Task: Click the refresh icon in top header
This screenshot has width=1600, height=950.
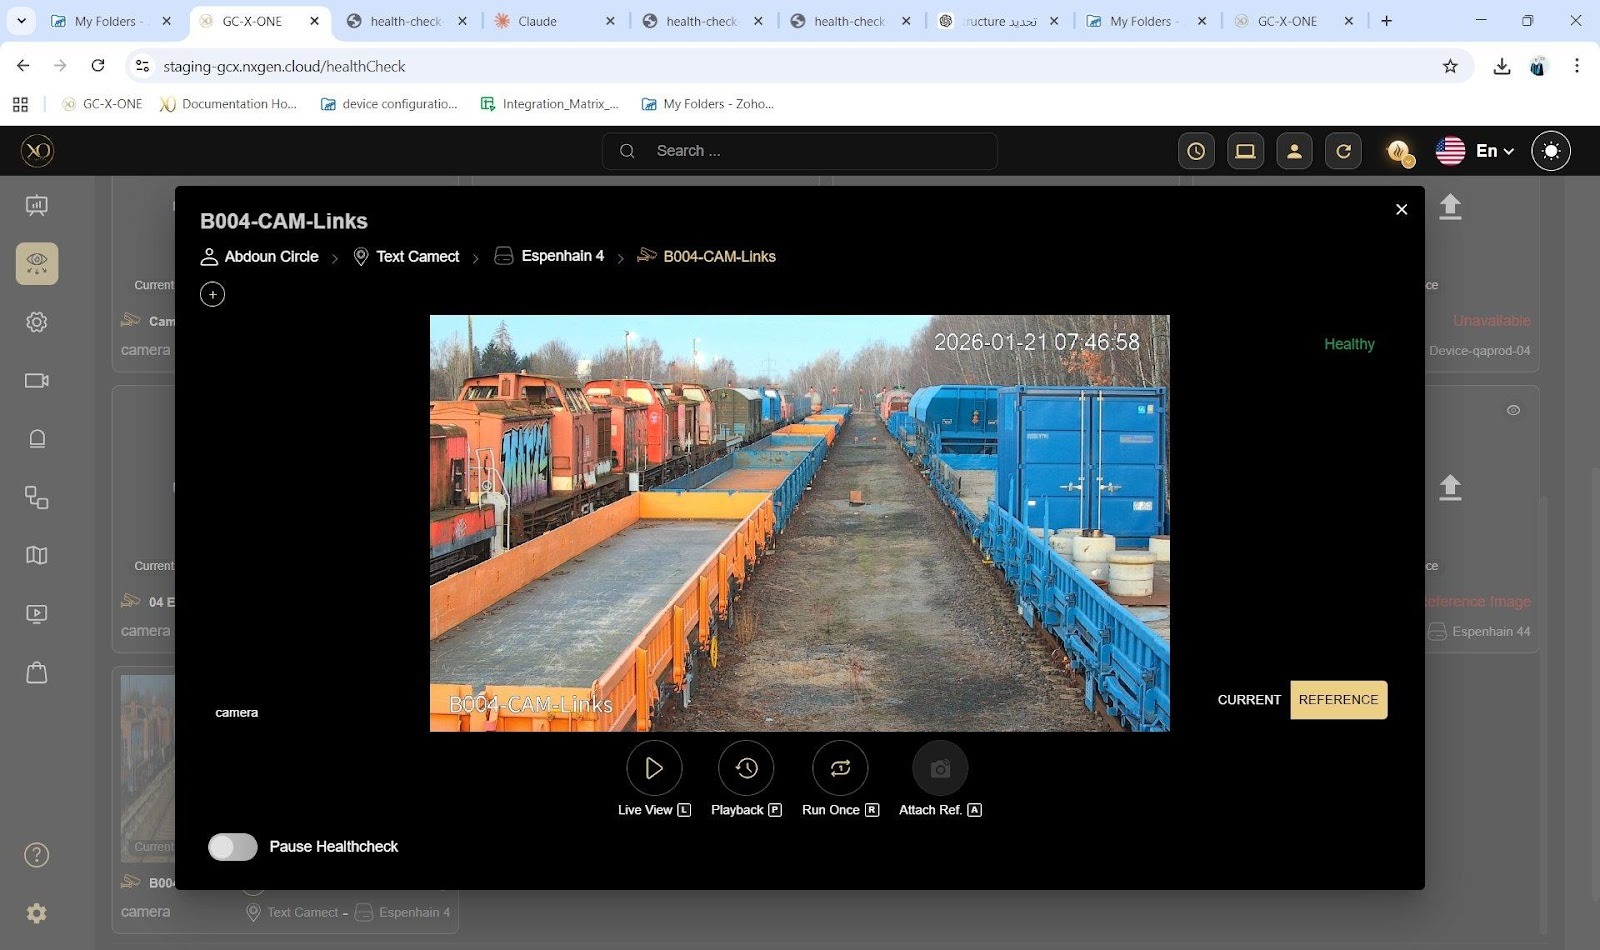Action: pos(1343,151)
